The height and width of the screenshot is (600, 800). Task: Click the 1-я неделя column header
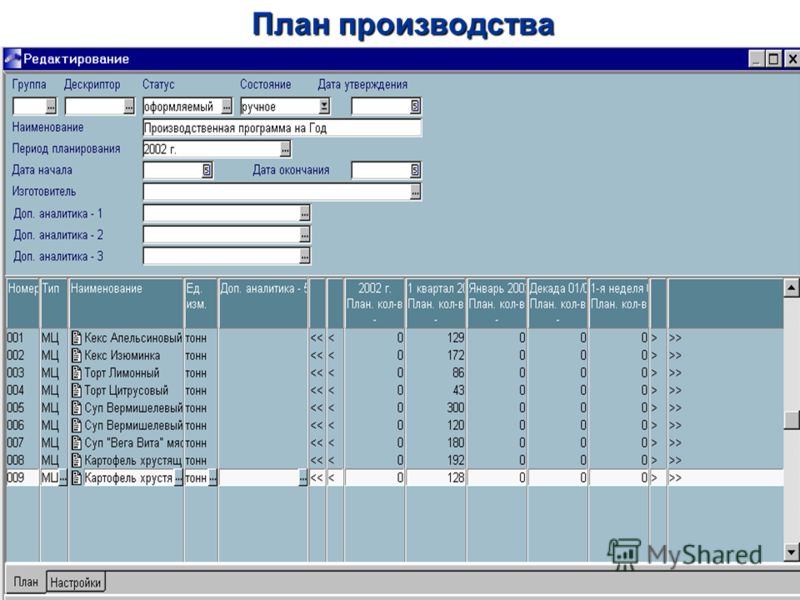coord(619,303)
